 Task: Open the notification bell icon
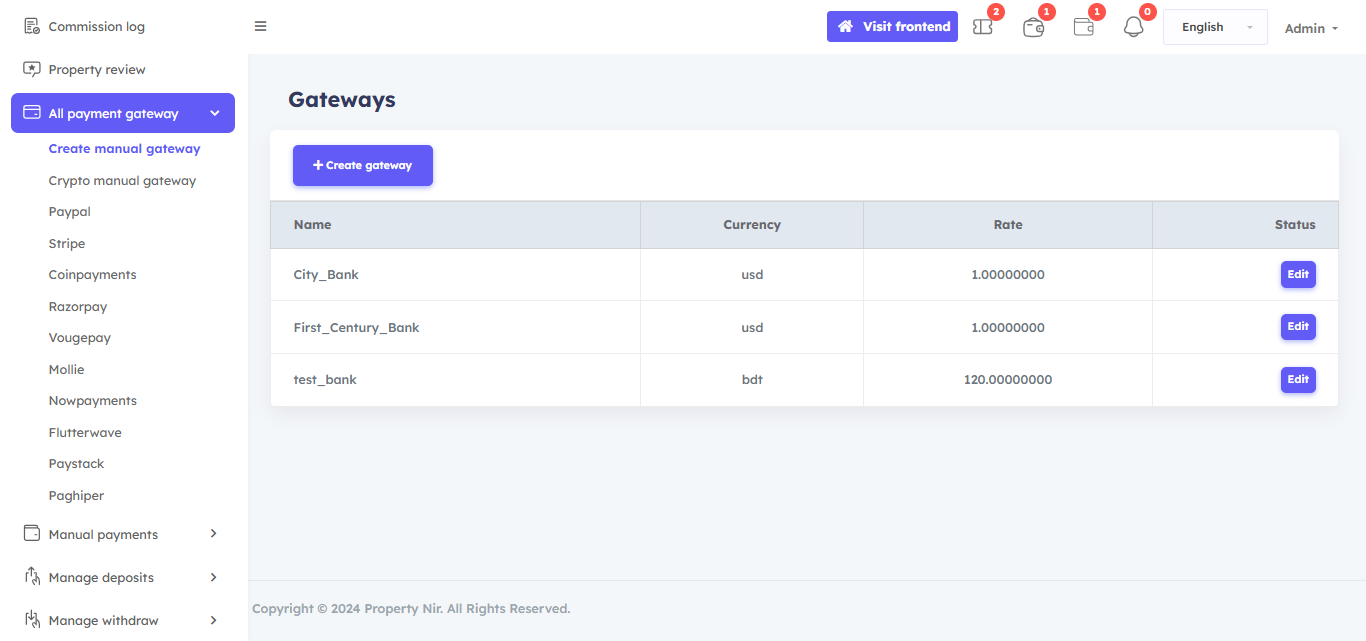click(x=1133, y=27)
